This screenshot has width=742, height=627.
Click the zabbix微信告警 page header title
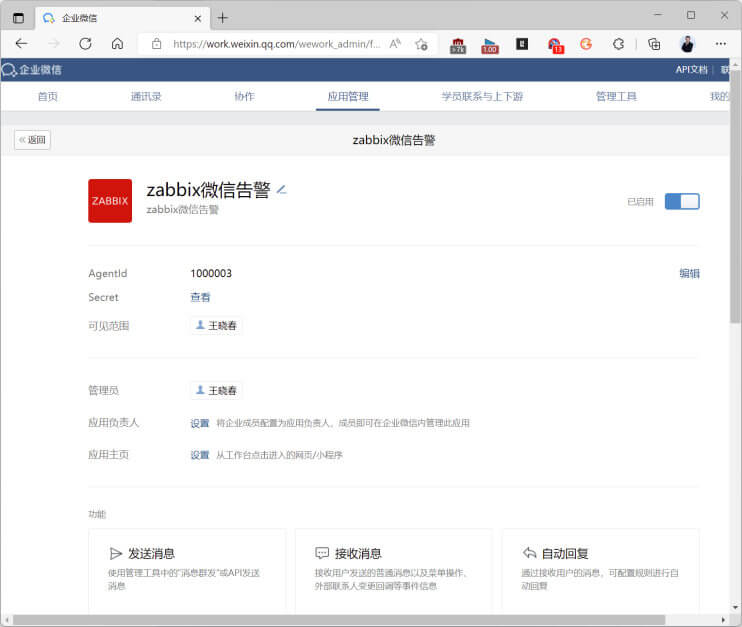click(x=394, y=140)
